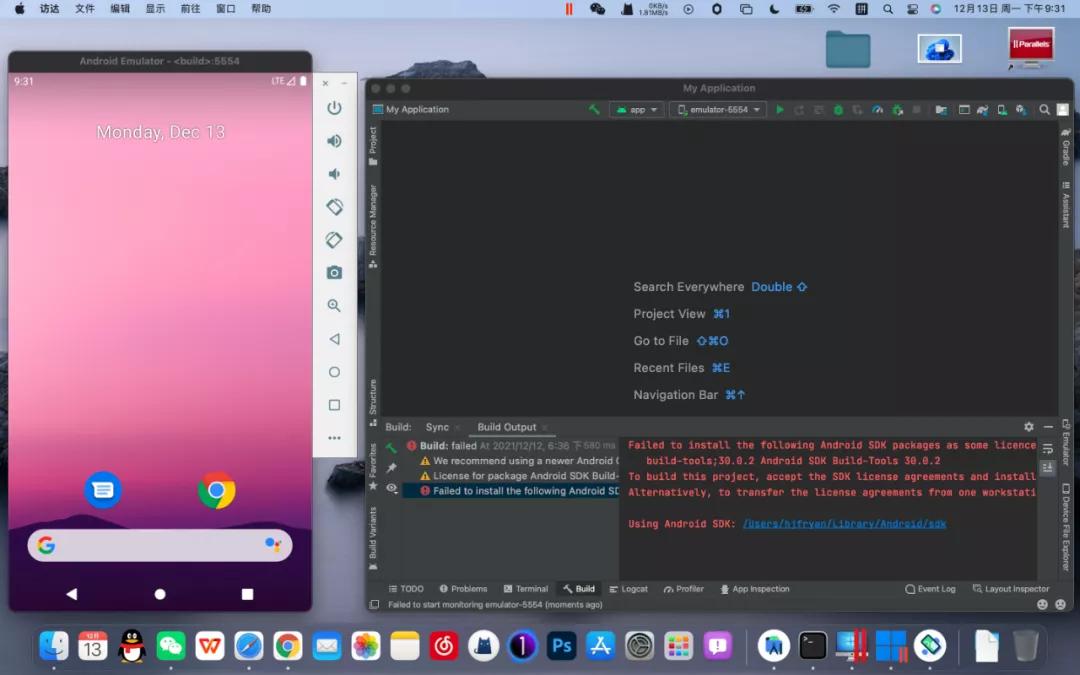This screenshot has height=675, width=1080.
Task: Open the Messages app in the emulator
Action: click(x=104, y=489)
